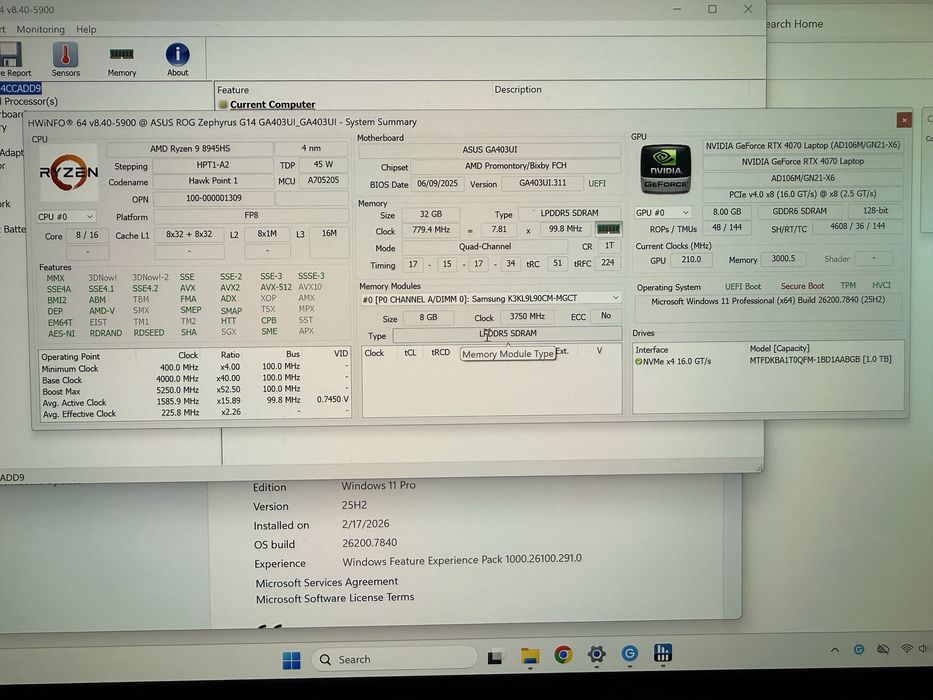The image size is (933, 700).
Task: Click the blue G icon in system tray
Action: click(x=859, y=649)
